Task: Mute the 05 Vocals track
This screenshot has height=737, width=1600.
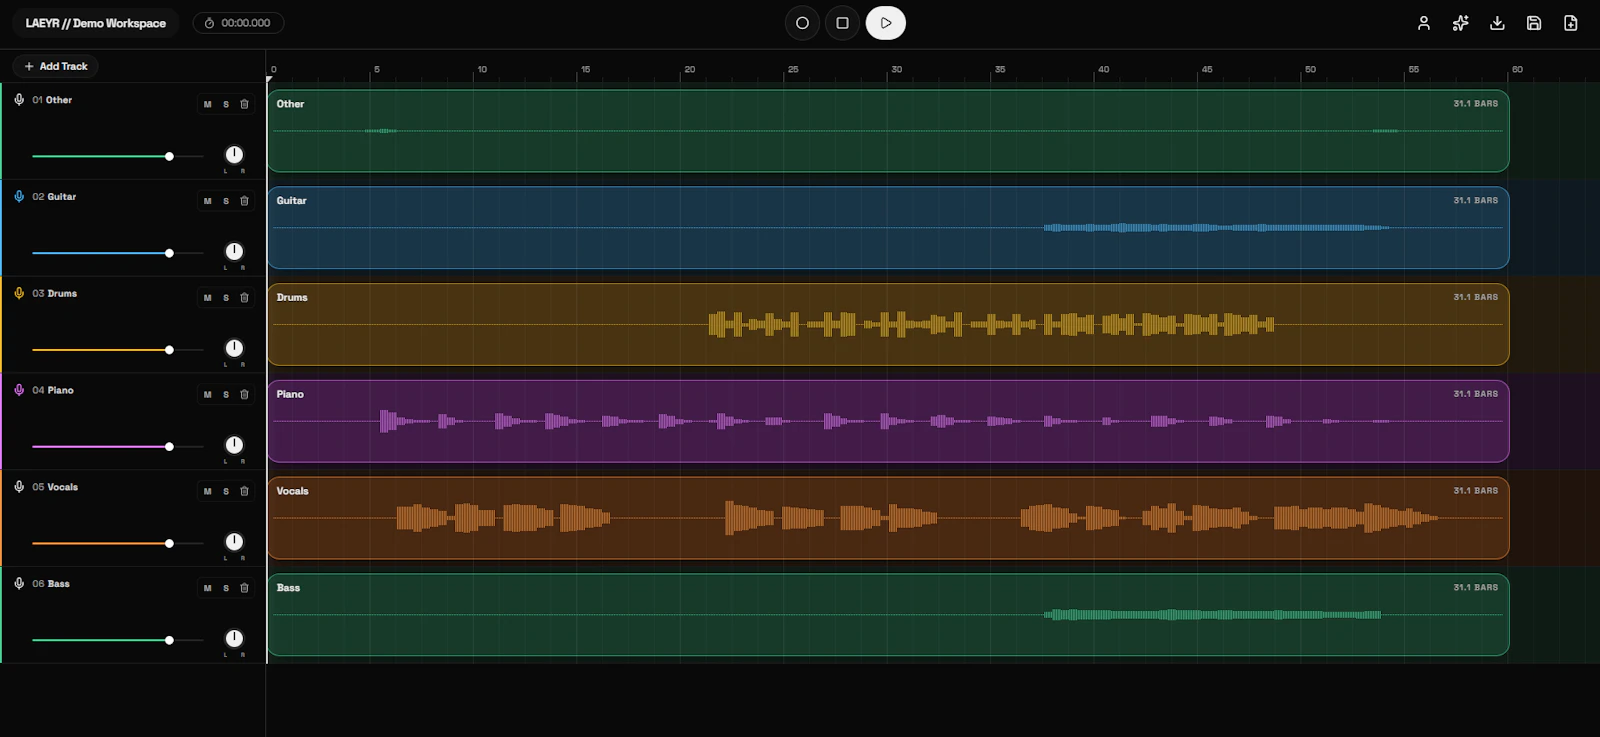Action: click(207, 492)
